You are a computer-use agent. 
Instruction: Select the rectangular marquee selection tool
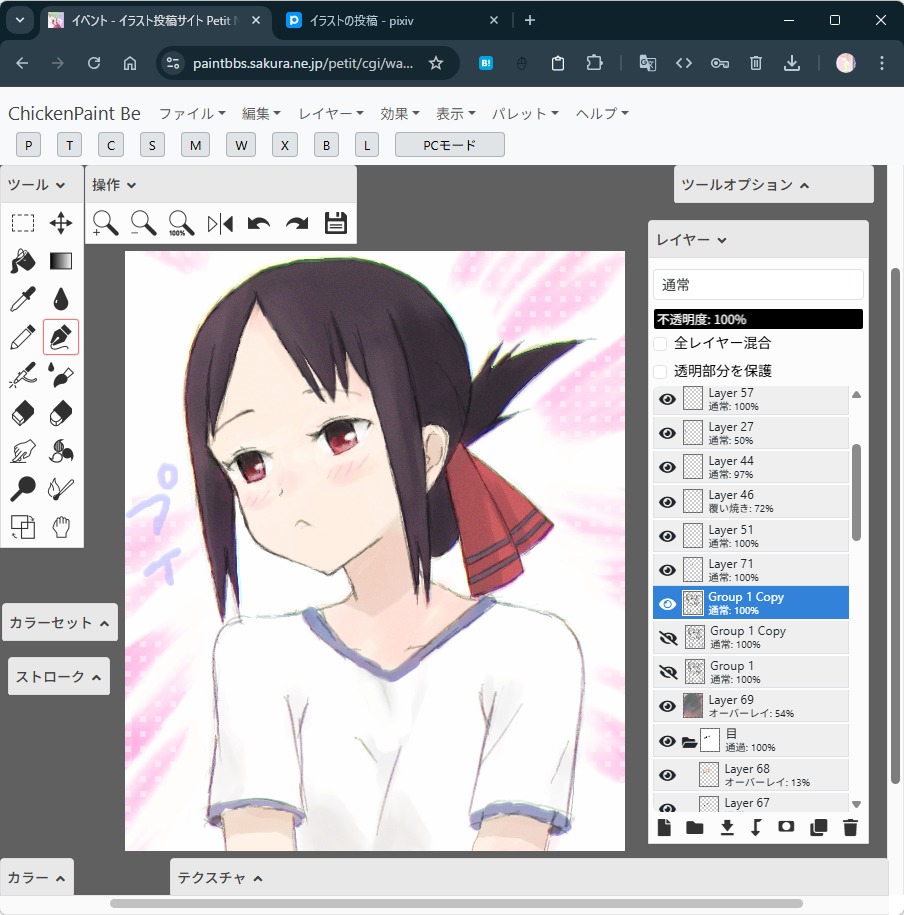pyautogui.click(x=23, y=223)
